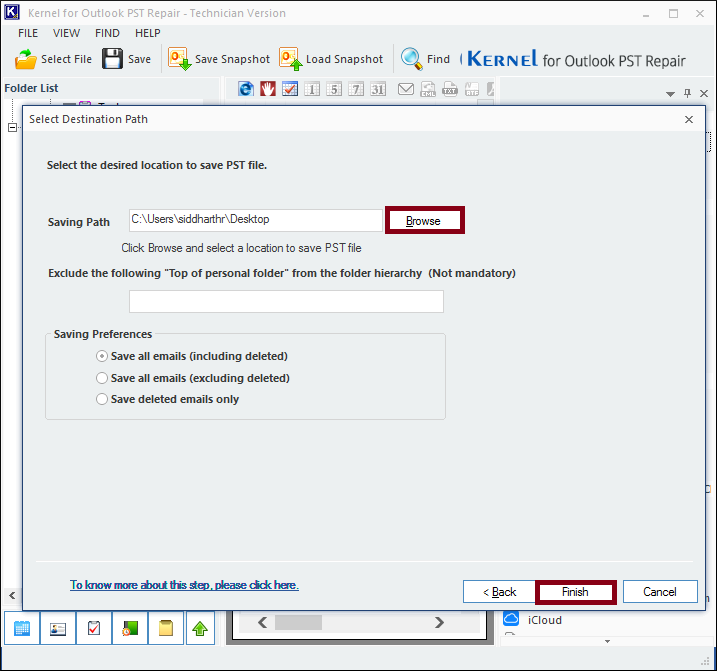Switch to the 7-day calendar view icon

pyautogui.click(x=356, y=89)
